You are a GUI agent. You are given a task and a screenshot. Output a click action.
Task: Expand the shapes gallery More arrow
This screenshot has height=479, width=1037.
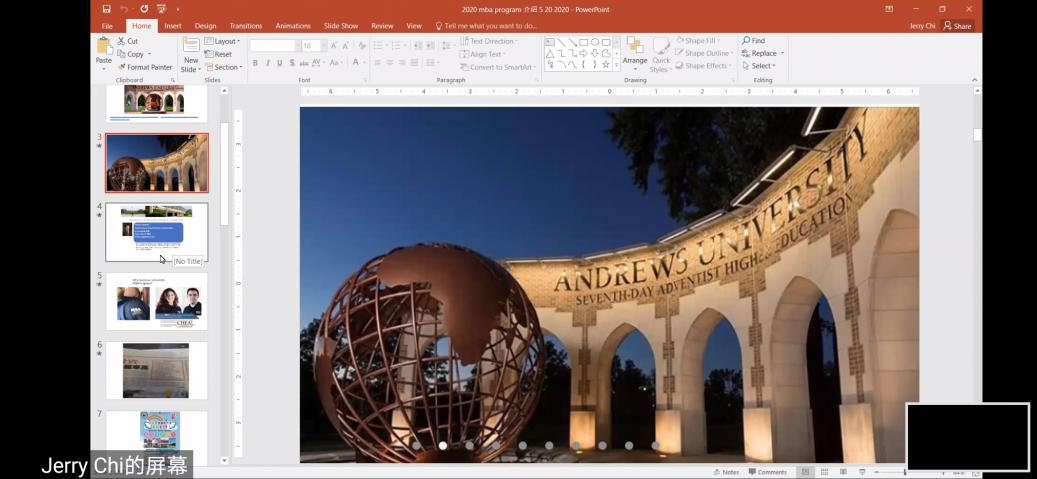[616, 65]
